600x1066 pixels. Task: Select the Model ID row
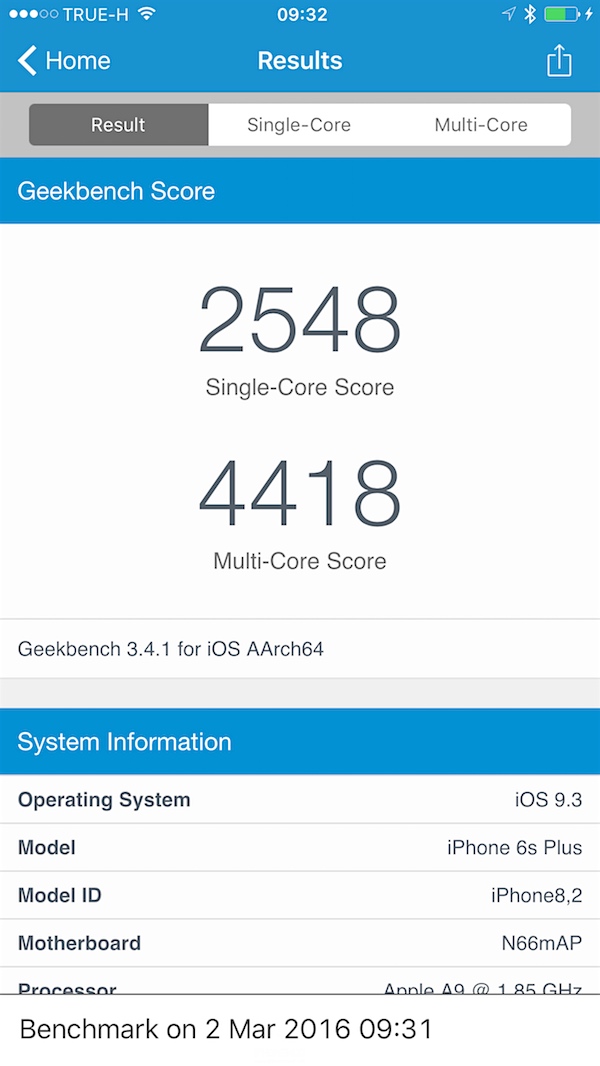pyautogui.click(x=300, y=895)
